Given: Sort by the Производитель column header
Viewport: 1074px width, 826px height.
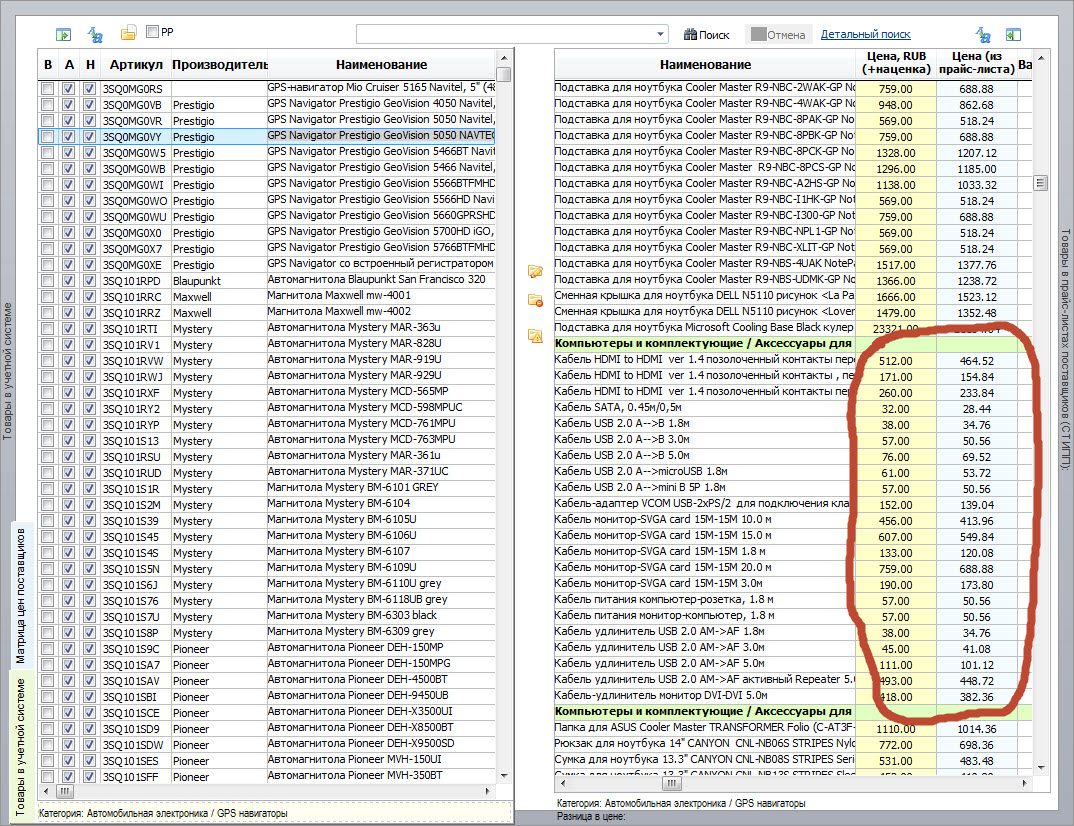Looking at the screenshot, I should pos(219,64).
